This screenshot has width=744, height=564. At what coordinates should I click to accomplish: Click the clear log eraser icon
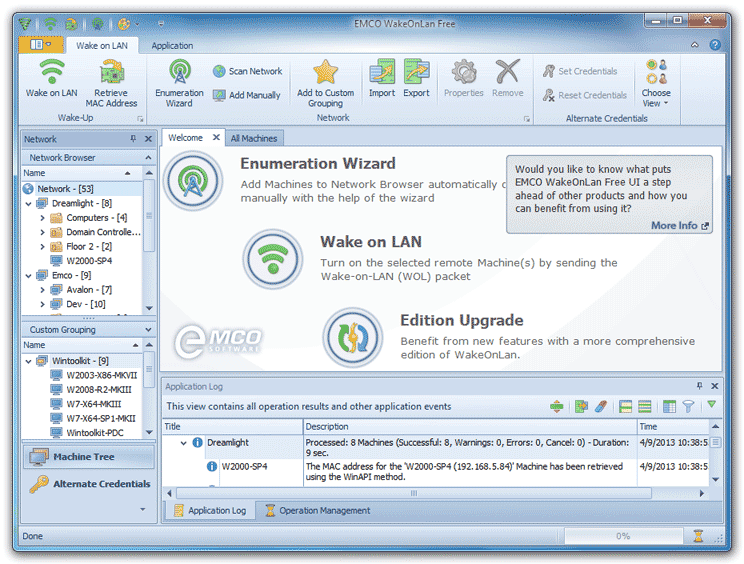coord(601,407)
